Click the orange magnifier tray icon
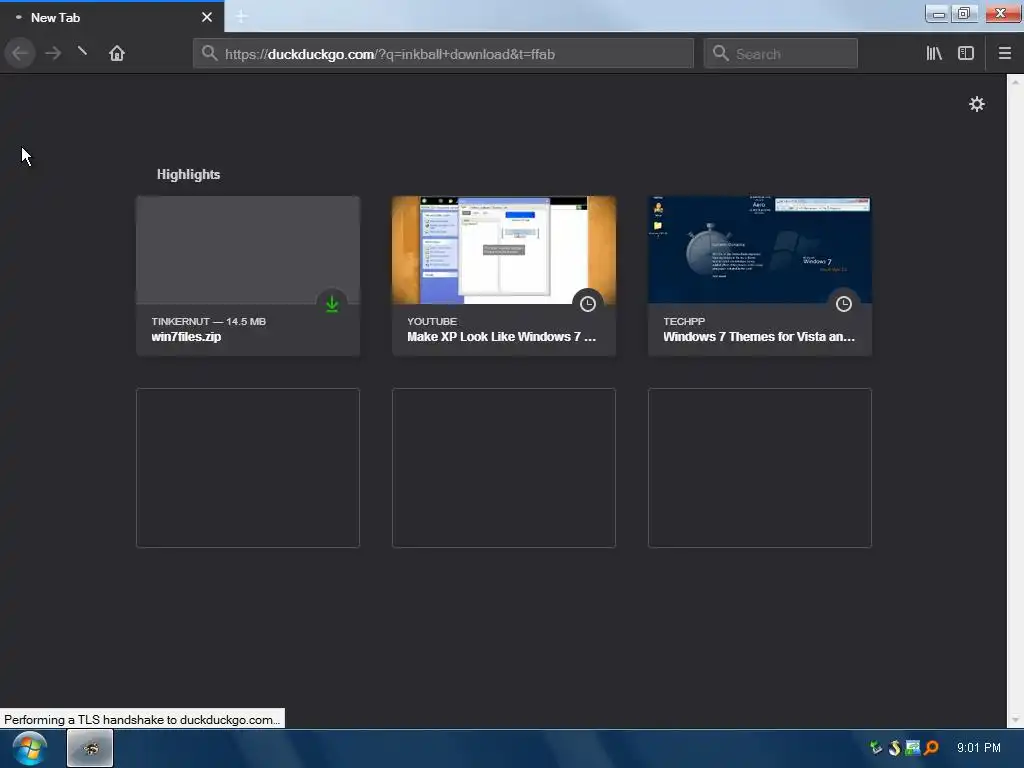1024x768 pixels. 931,748
